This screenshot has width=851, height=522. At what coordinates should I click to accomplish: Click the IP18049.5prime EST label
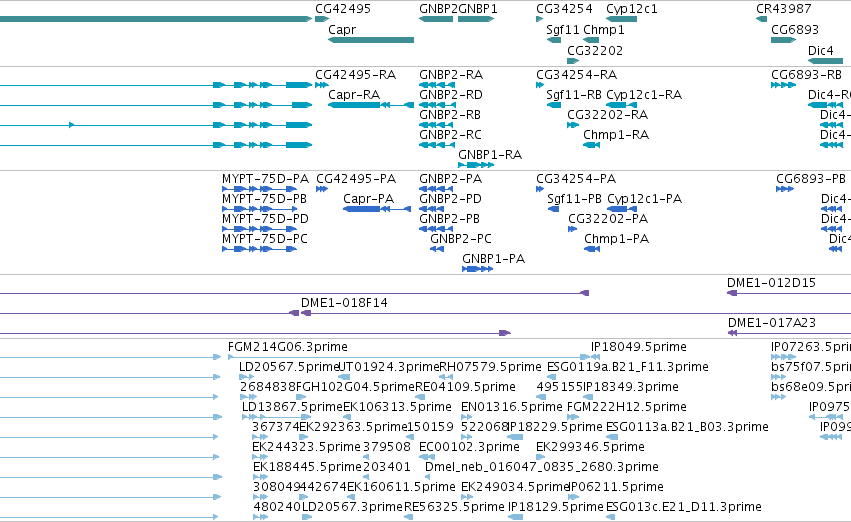(x=639, y=347)
